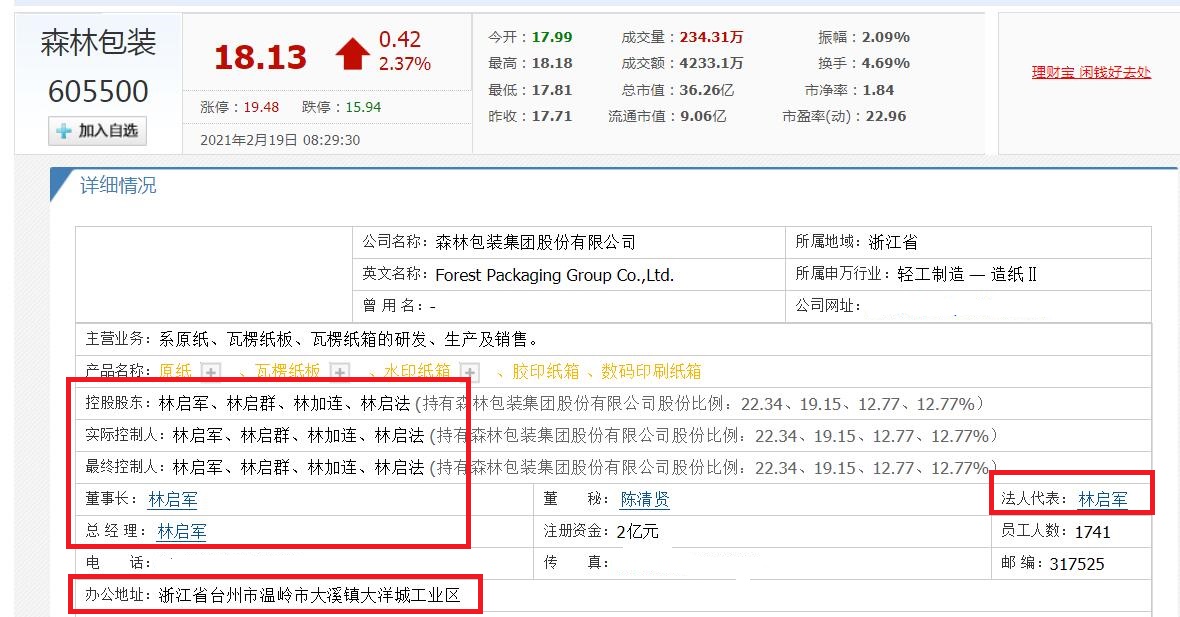Image resolution: width=1180 pixels, height=617 pixels.
Task: Open the 理财宝 闲钱好去处 ad link
Action: (1091, 72)
